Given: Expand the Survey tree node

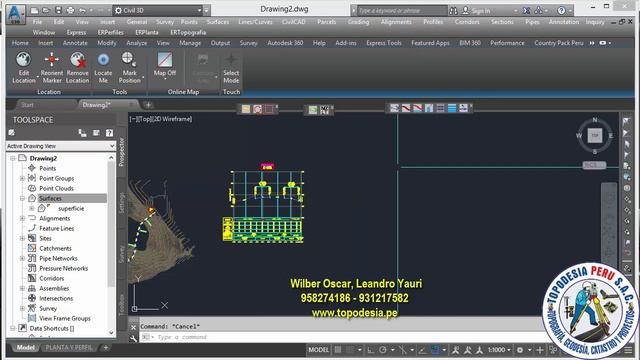Looking at the screenshot, I should (x=22, y=309).
